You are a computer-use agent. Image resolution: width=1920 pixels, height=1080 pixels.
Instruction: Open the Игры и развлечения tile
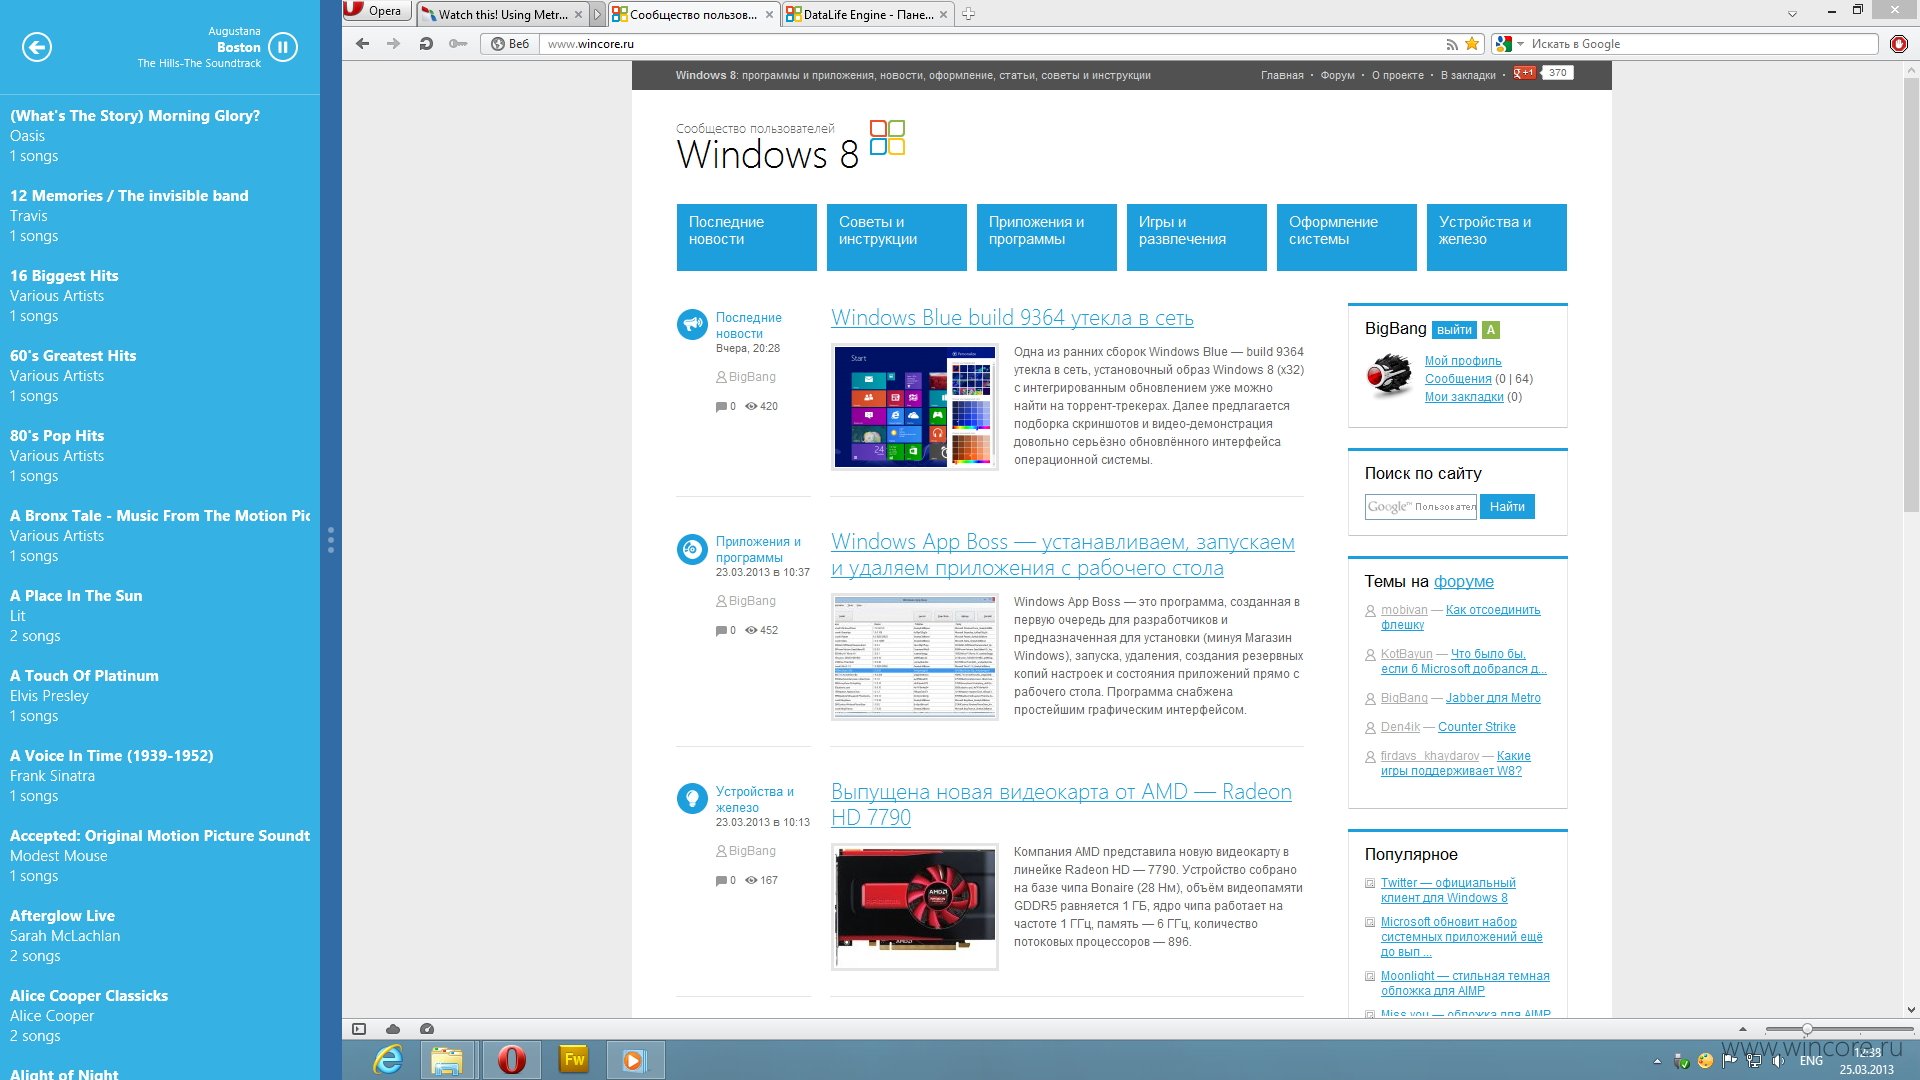click(1196, 237)
